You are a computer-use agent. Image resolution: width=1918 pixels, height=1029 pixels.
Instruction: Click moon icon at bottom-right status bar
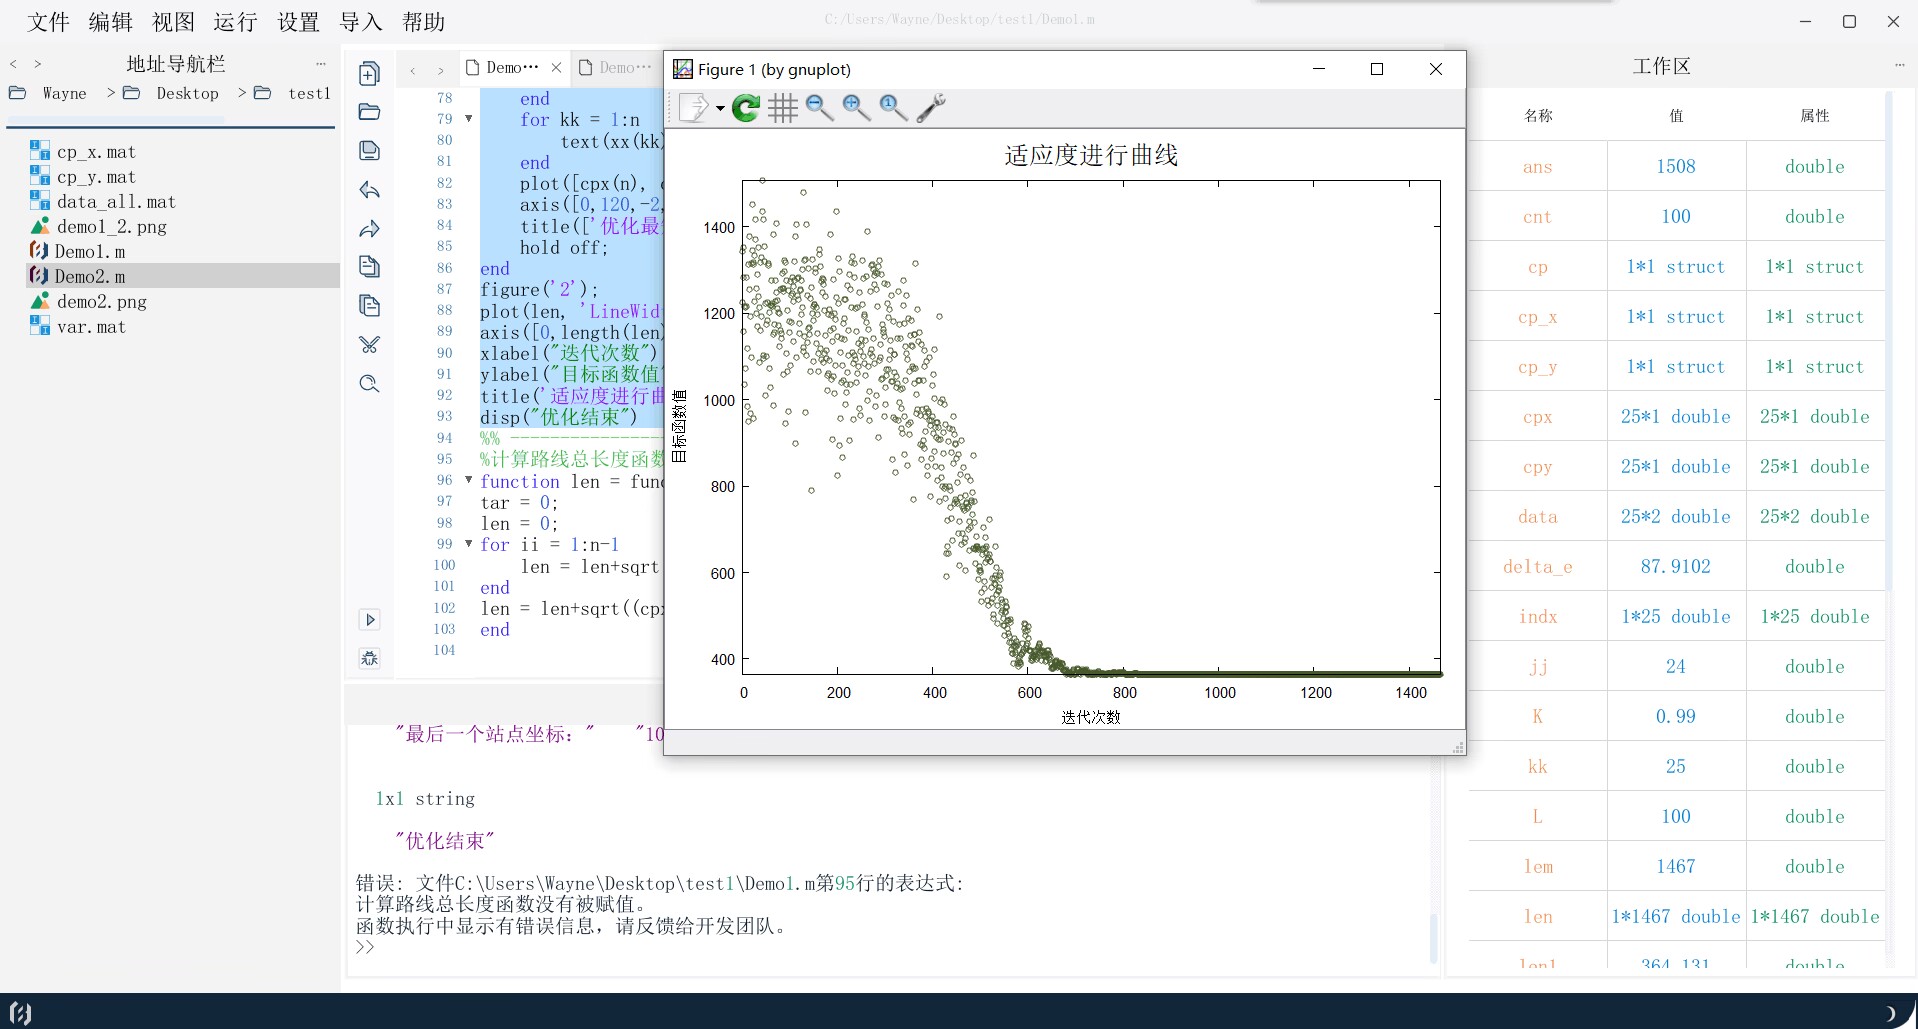(x=1890, y=1012)
